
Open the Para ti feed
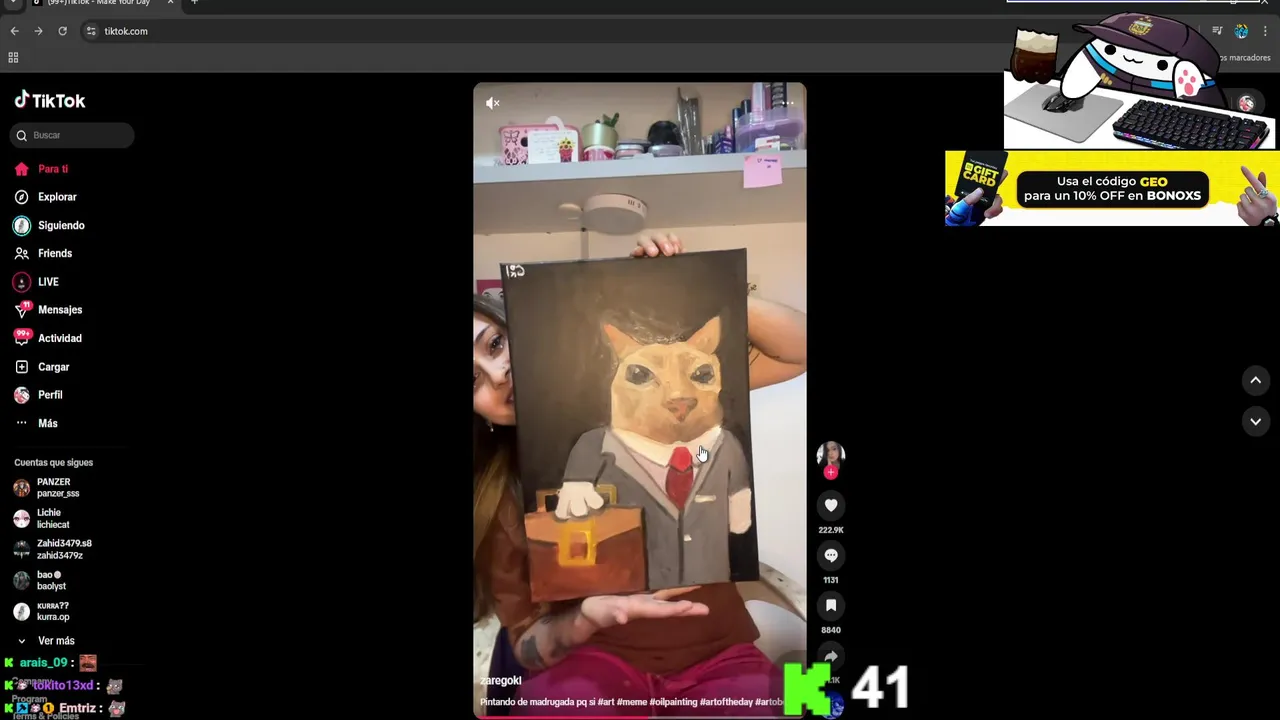click(x=53, y=169)
